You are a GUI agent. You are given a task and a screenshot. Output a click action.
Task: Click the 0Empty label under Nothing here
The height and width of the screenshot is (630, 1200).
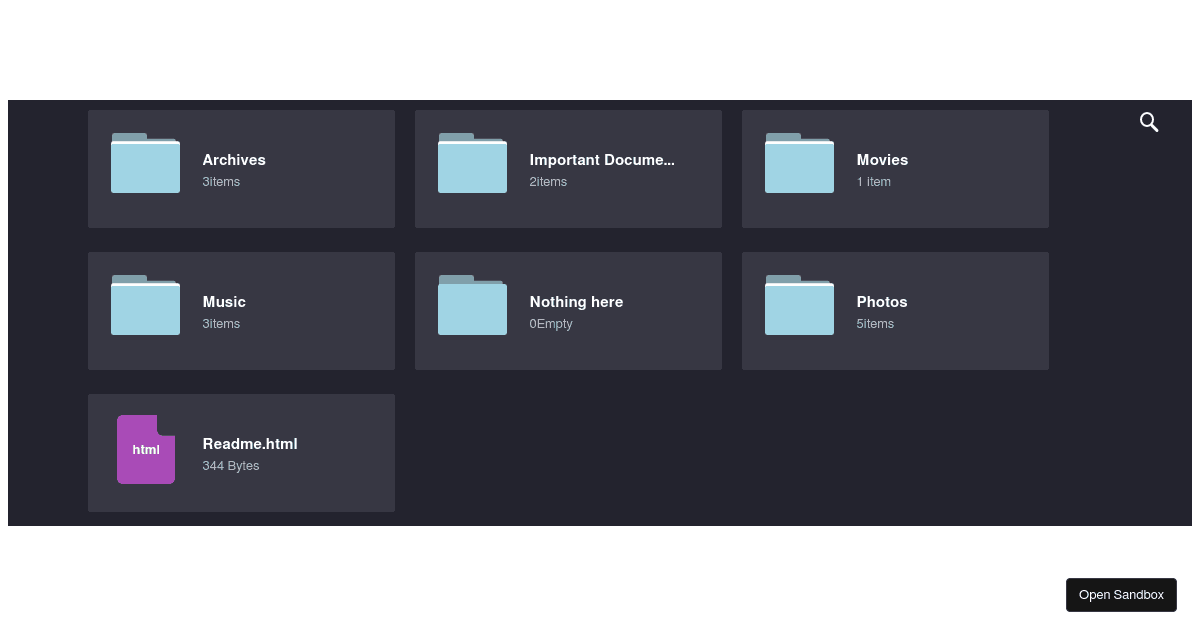(551, 324)
